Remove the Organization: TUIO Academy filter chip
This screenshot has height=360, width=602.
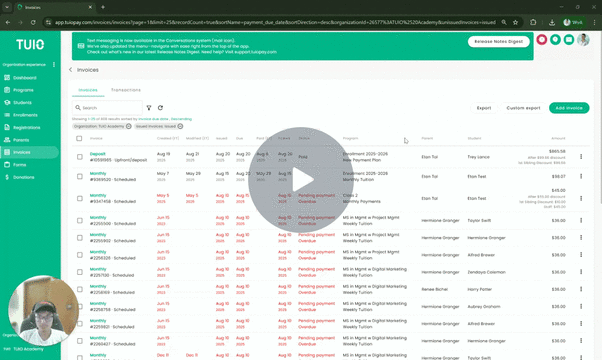[x=129, y=126]
